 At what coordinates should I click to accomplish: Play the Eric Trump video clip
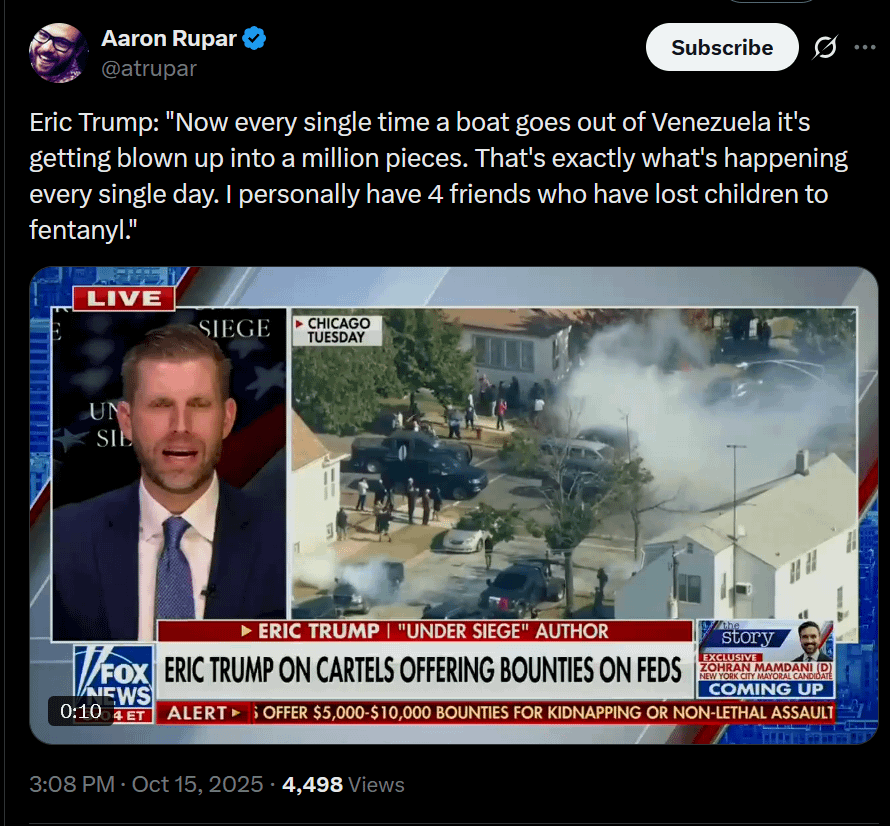click(x=454, y=505)
